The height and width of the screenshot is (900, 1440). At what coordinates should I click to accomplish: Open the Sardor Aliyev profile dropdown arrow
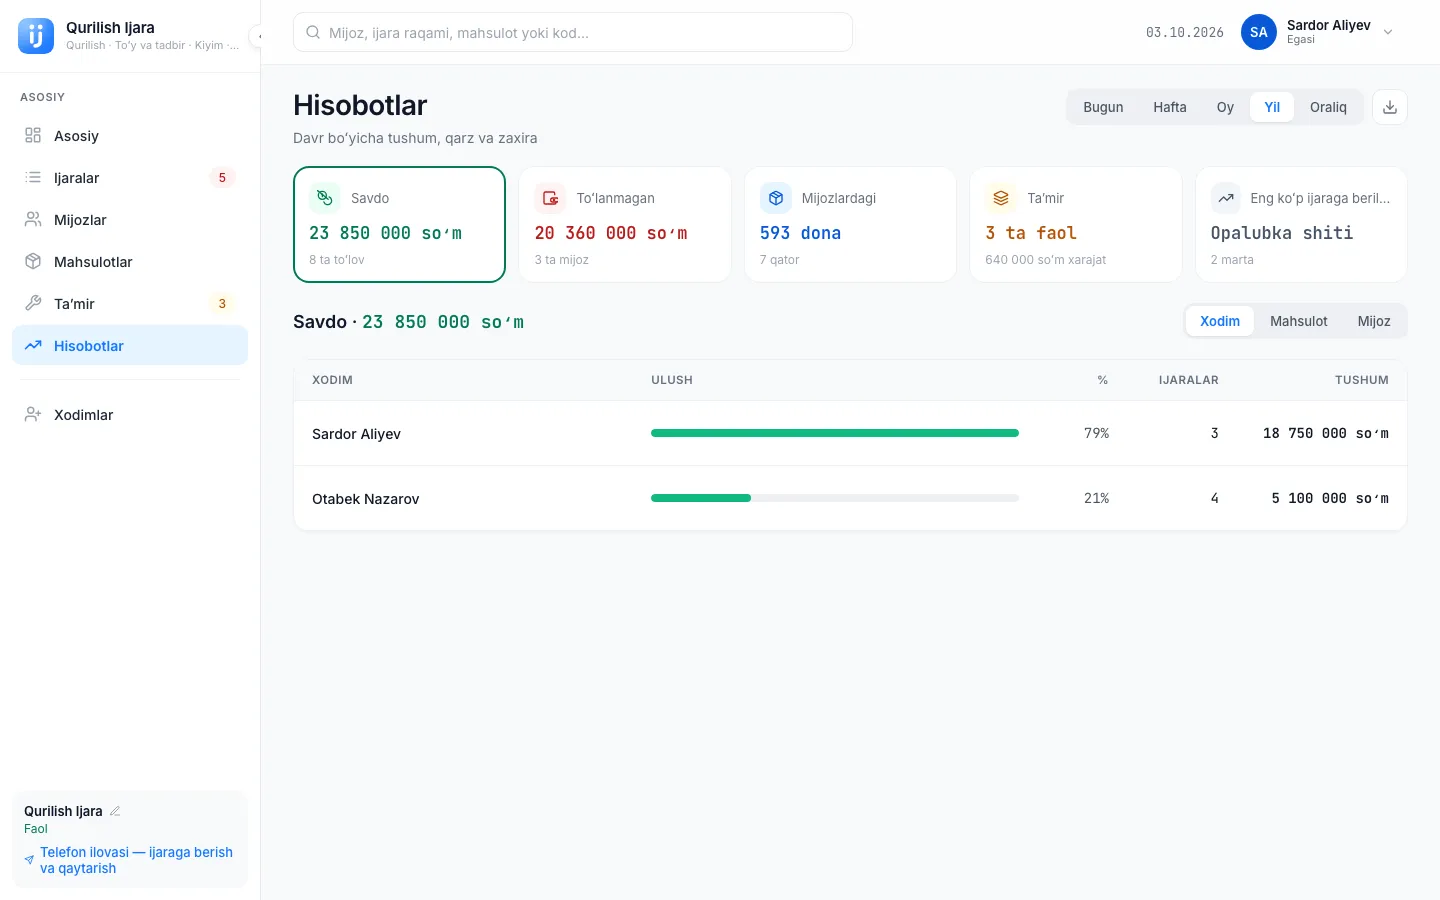pos(1388,32)
